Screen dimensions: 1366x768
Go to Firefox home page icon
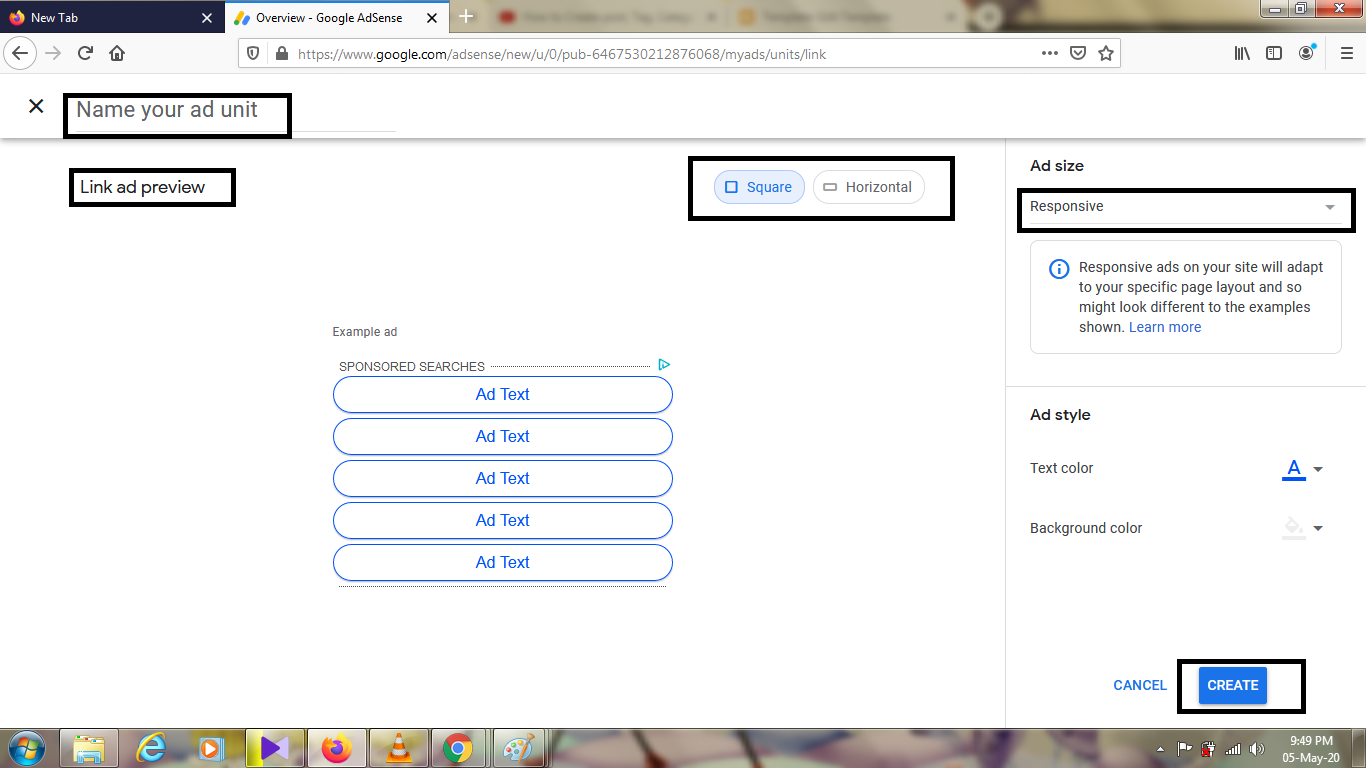click(x=117, y=54)
